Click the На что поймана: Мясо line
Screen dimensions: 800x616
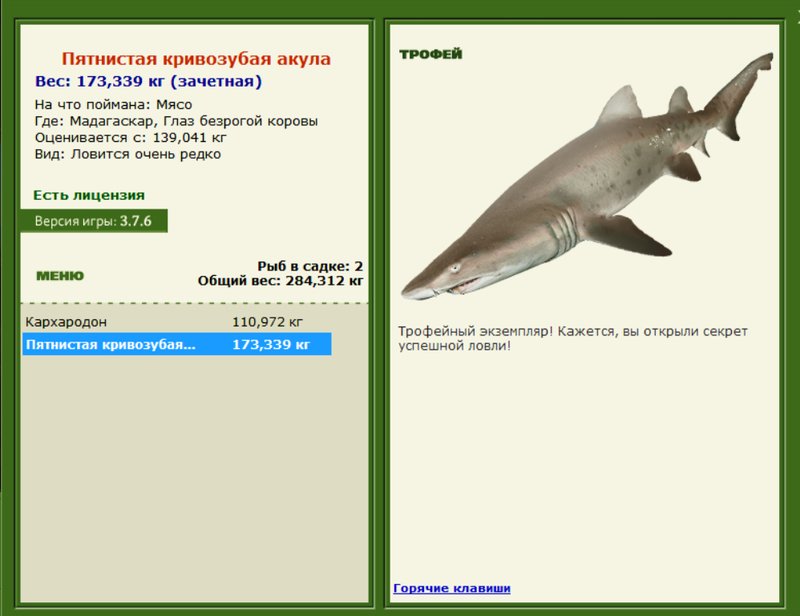[x=113, y=105]
